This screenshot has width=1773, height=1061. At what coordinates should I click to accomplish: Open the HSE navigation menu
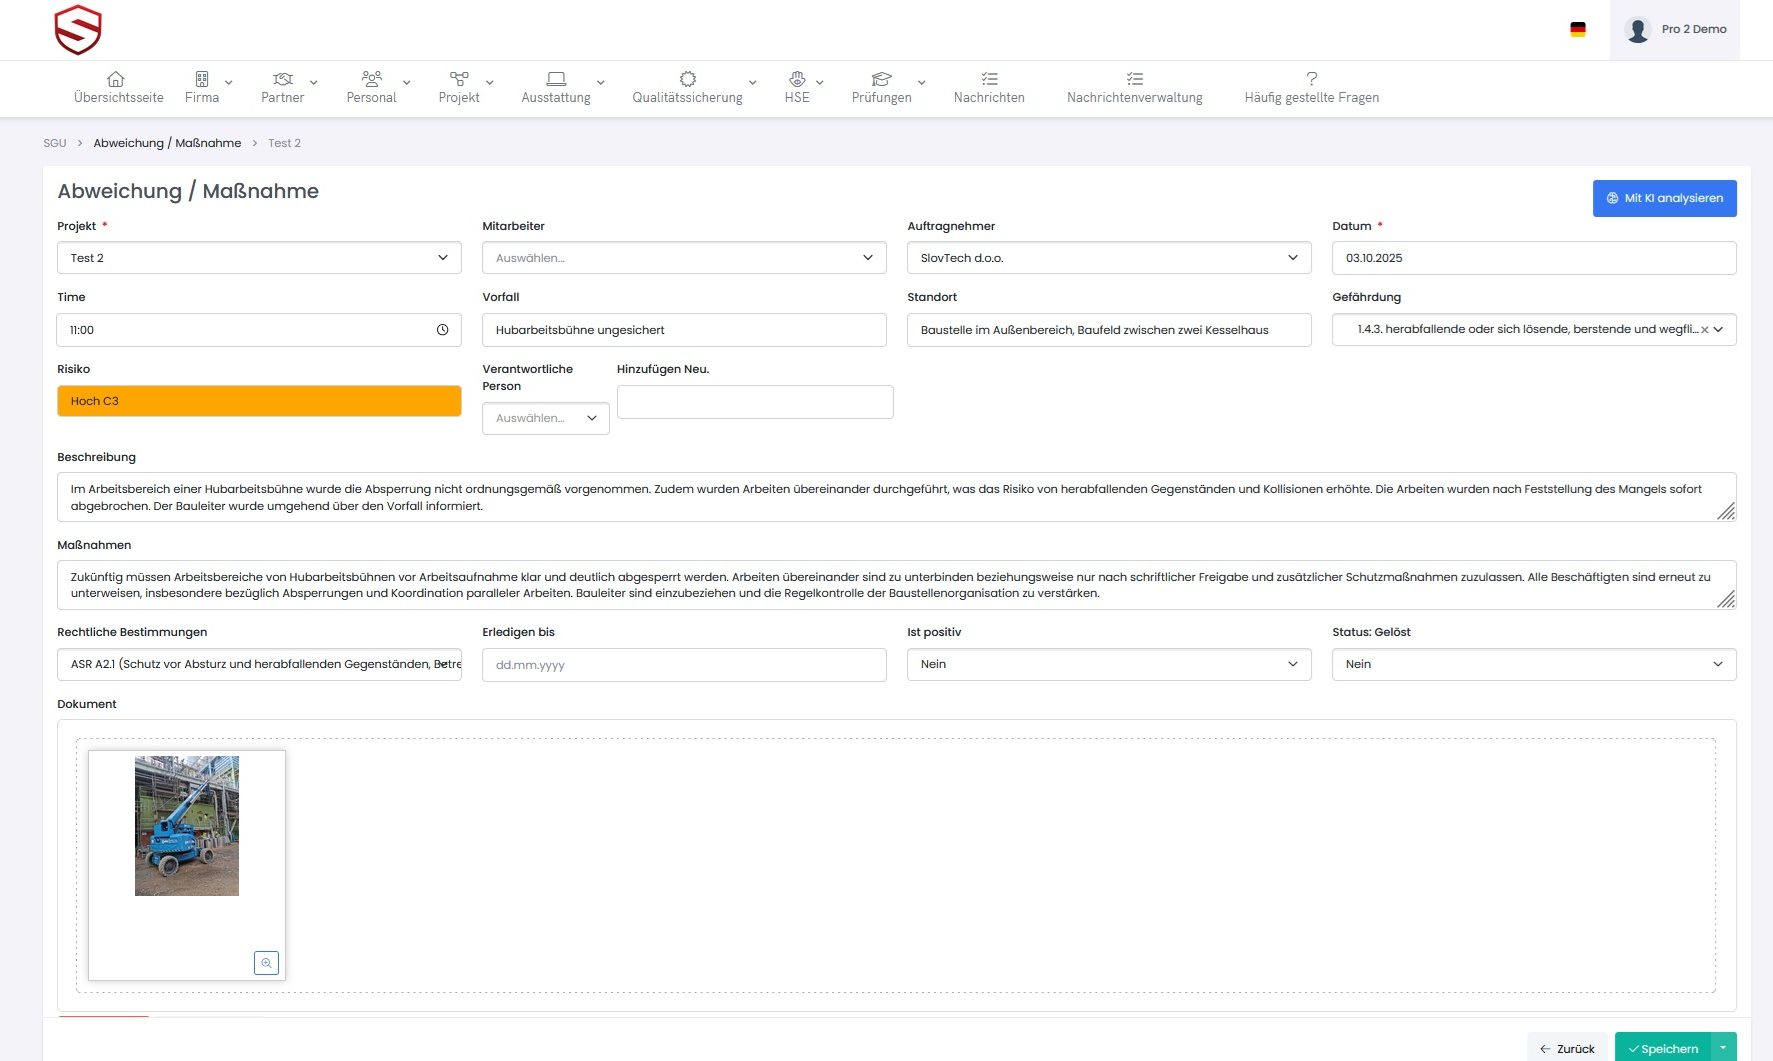[x=797, y=87]
